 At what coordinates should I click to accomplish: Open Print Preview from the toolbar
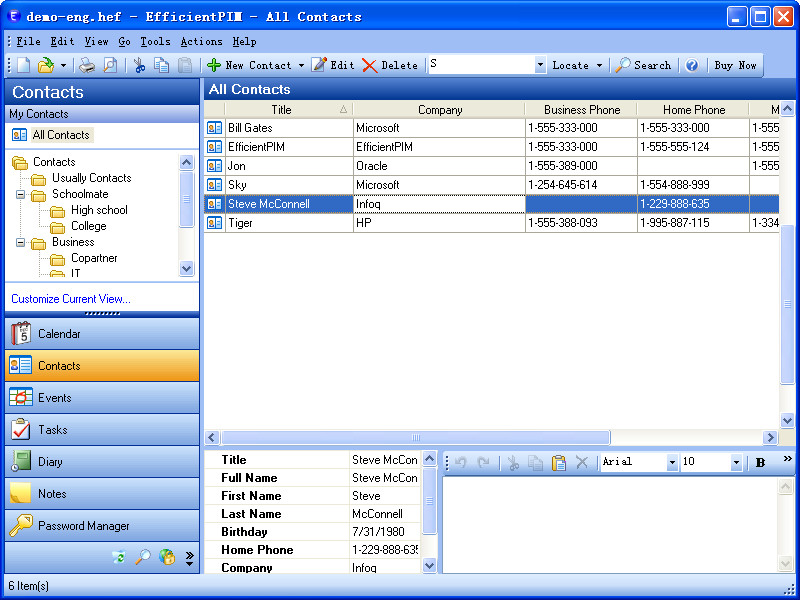[110, 65]
